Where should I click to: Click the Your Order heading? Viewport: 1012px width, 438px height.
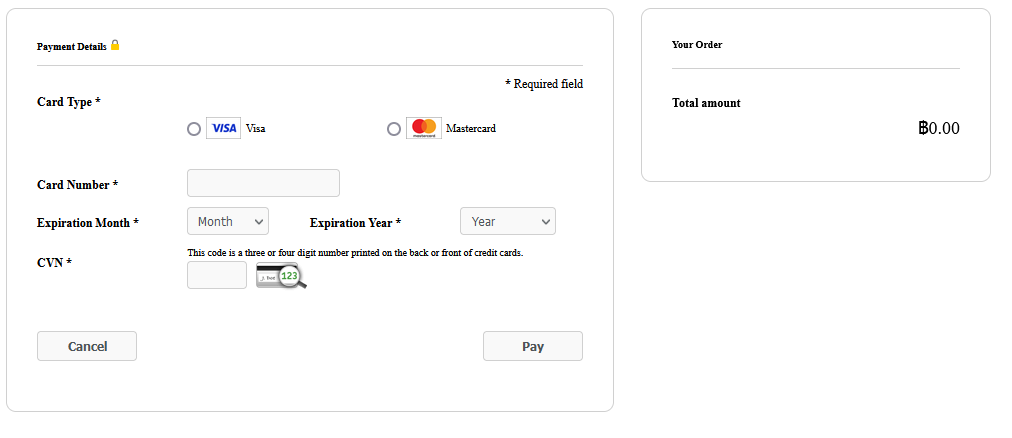point(697,45)
